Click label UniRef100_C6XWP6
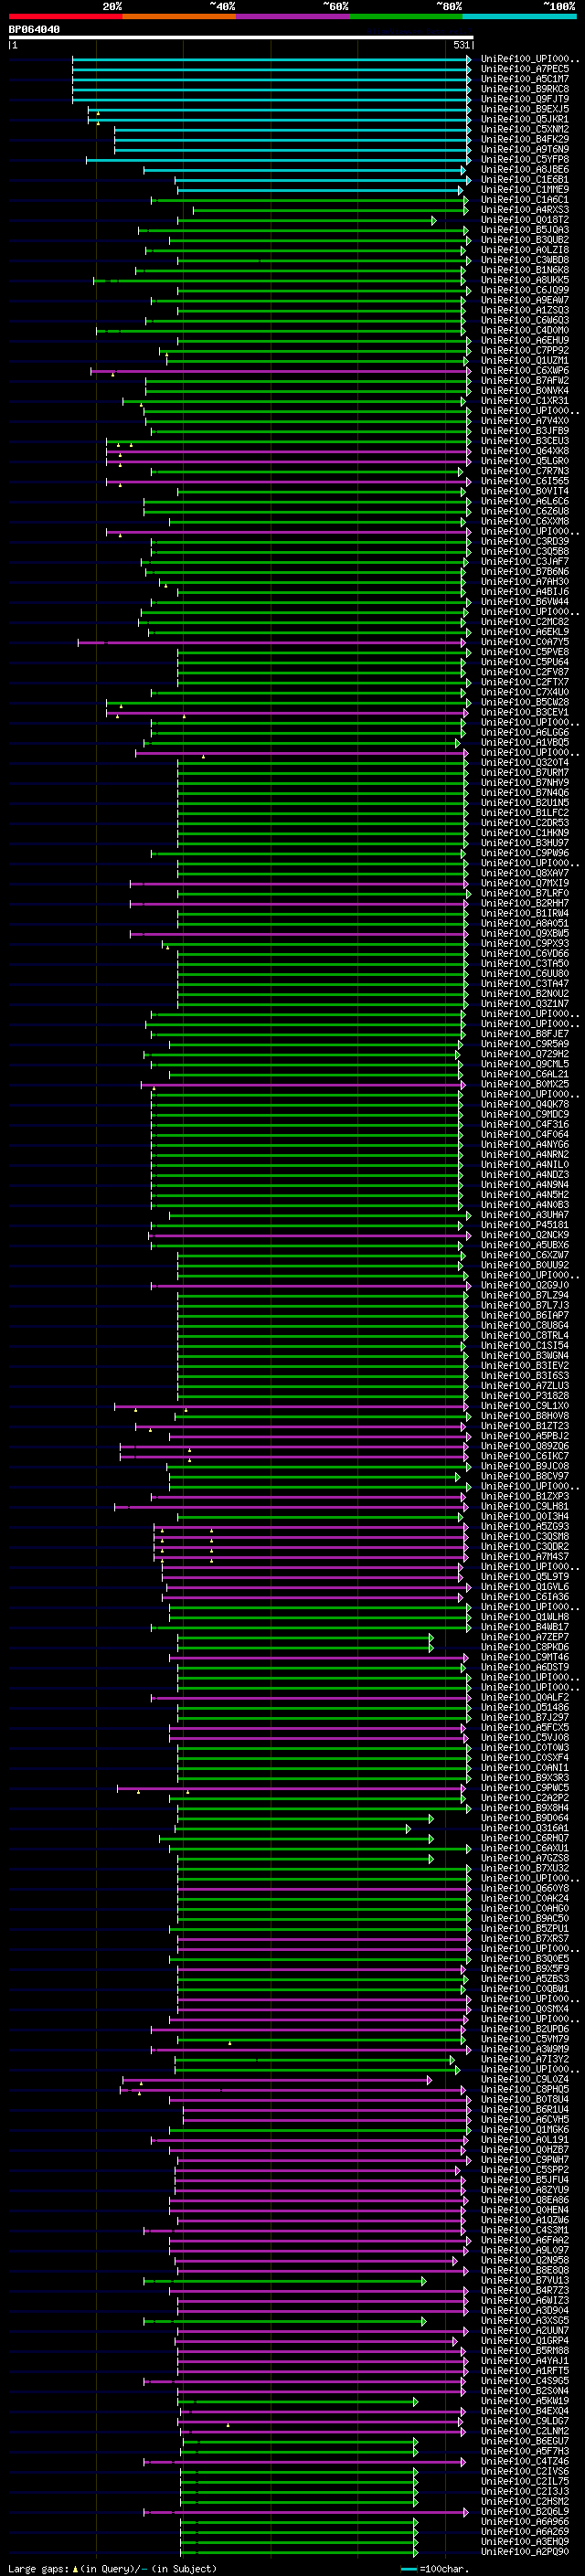This screenshot has height=2576, width=585. 525,371
